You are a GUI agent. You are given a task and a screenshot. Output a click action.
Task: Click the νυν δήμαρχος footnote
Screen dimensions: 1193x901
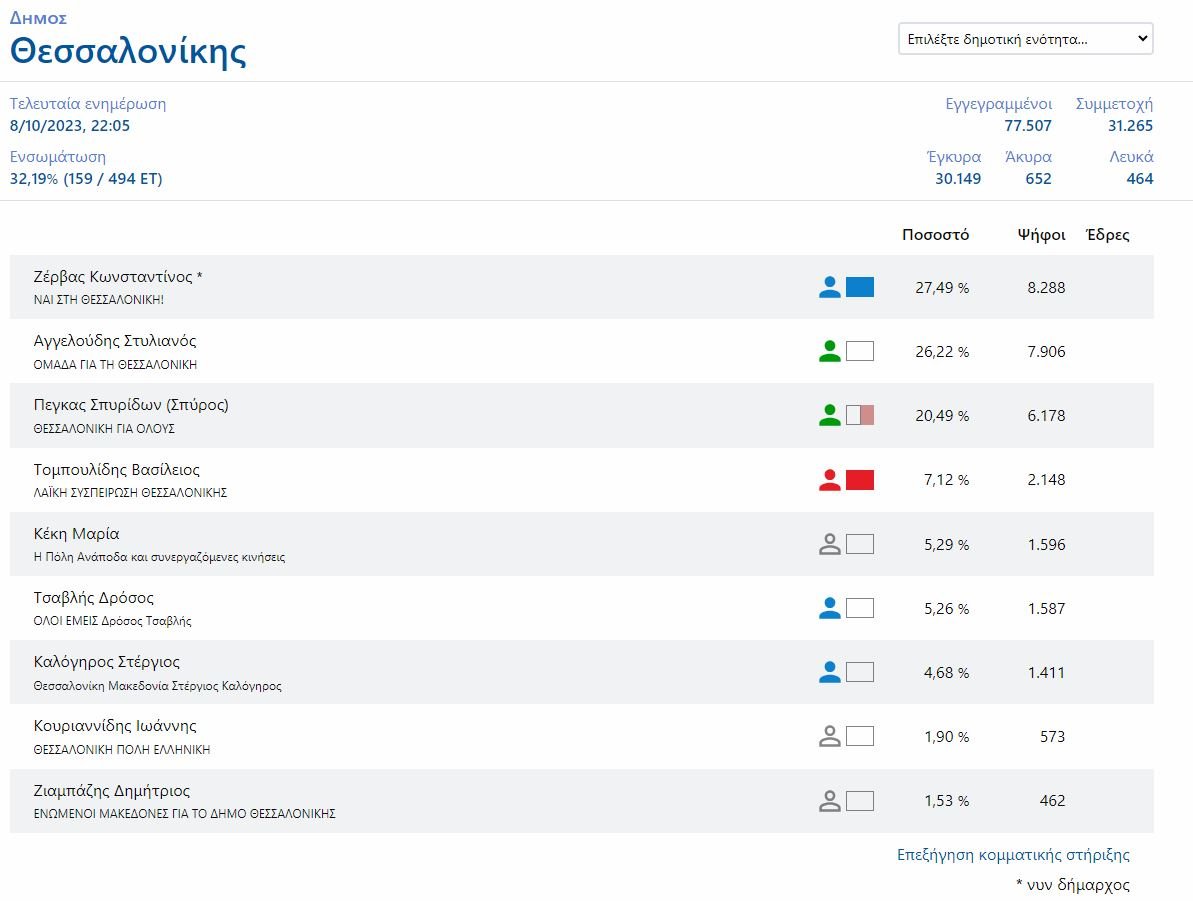click(x=1073, y=884)
